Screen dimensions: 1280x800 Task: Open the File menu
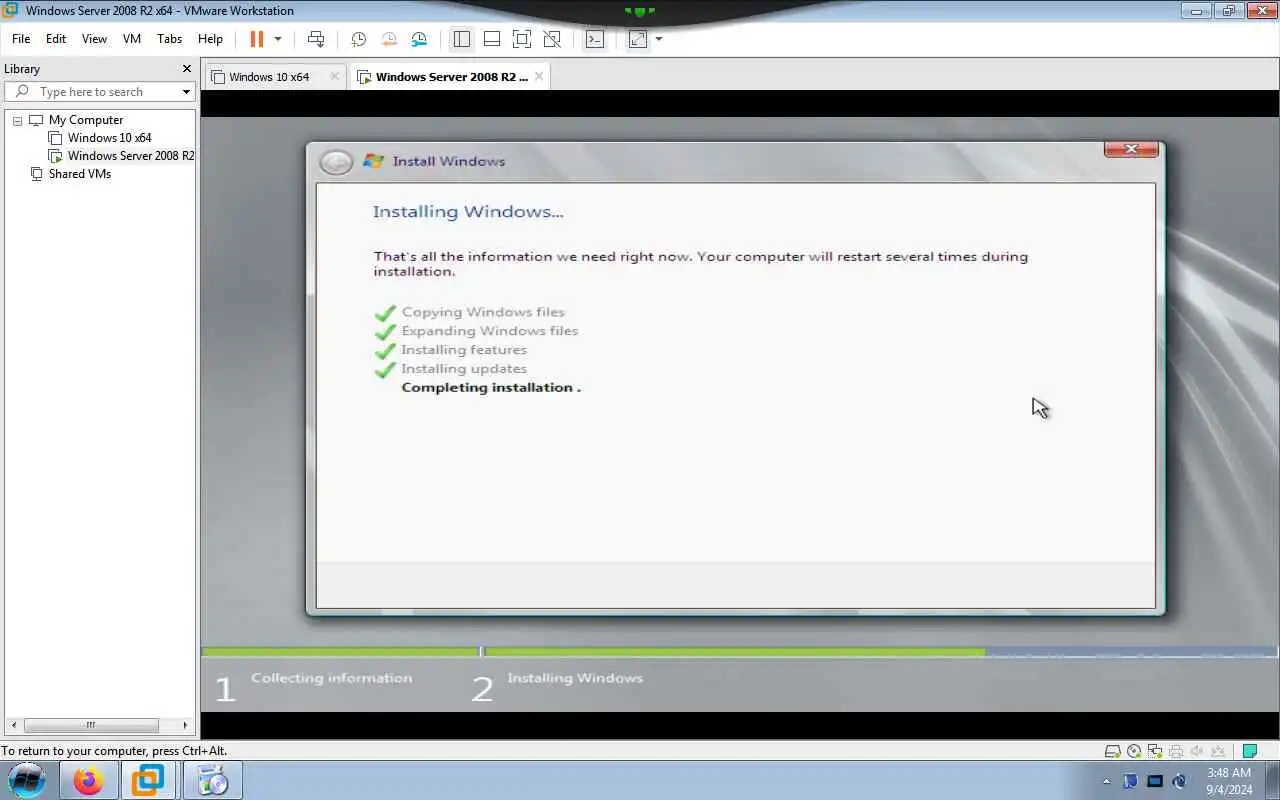(21, 39)
